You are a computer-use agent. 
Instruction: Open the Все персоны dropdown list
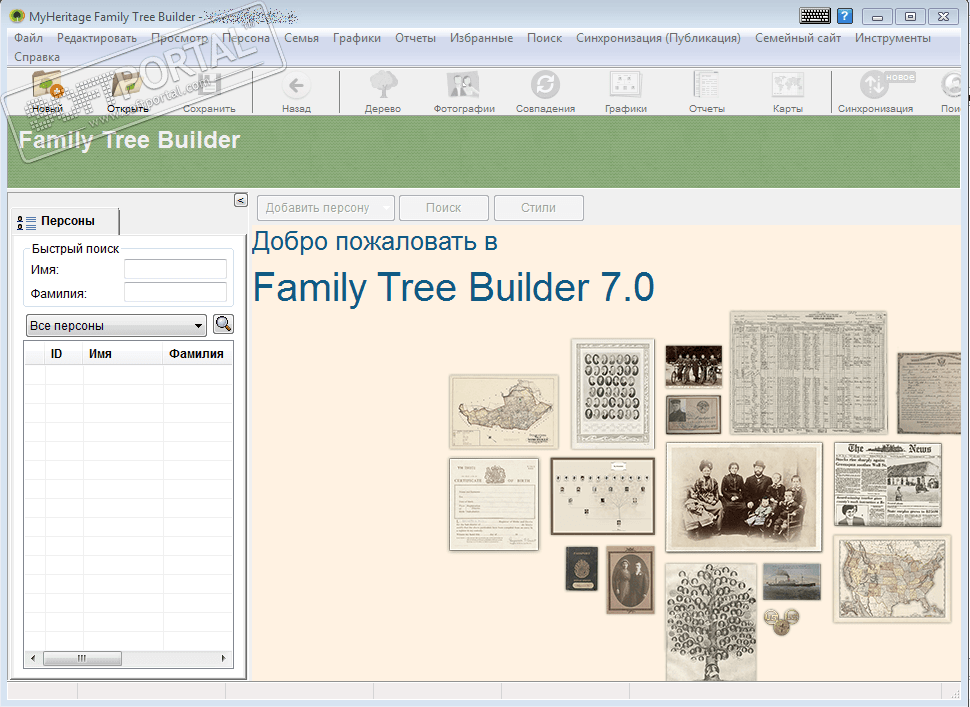tap(116, 325)
